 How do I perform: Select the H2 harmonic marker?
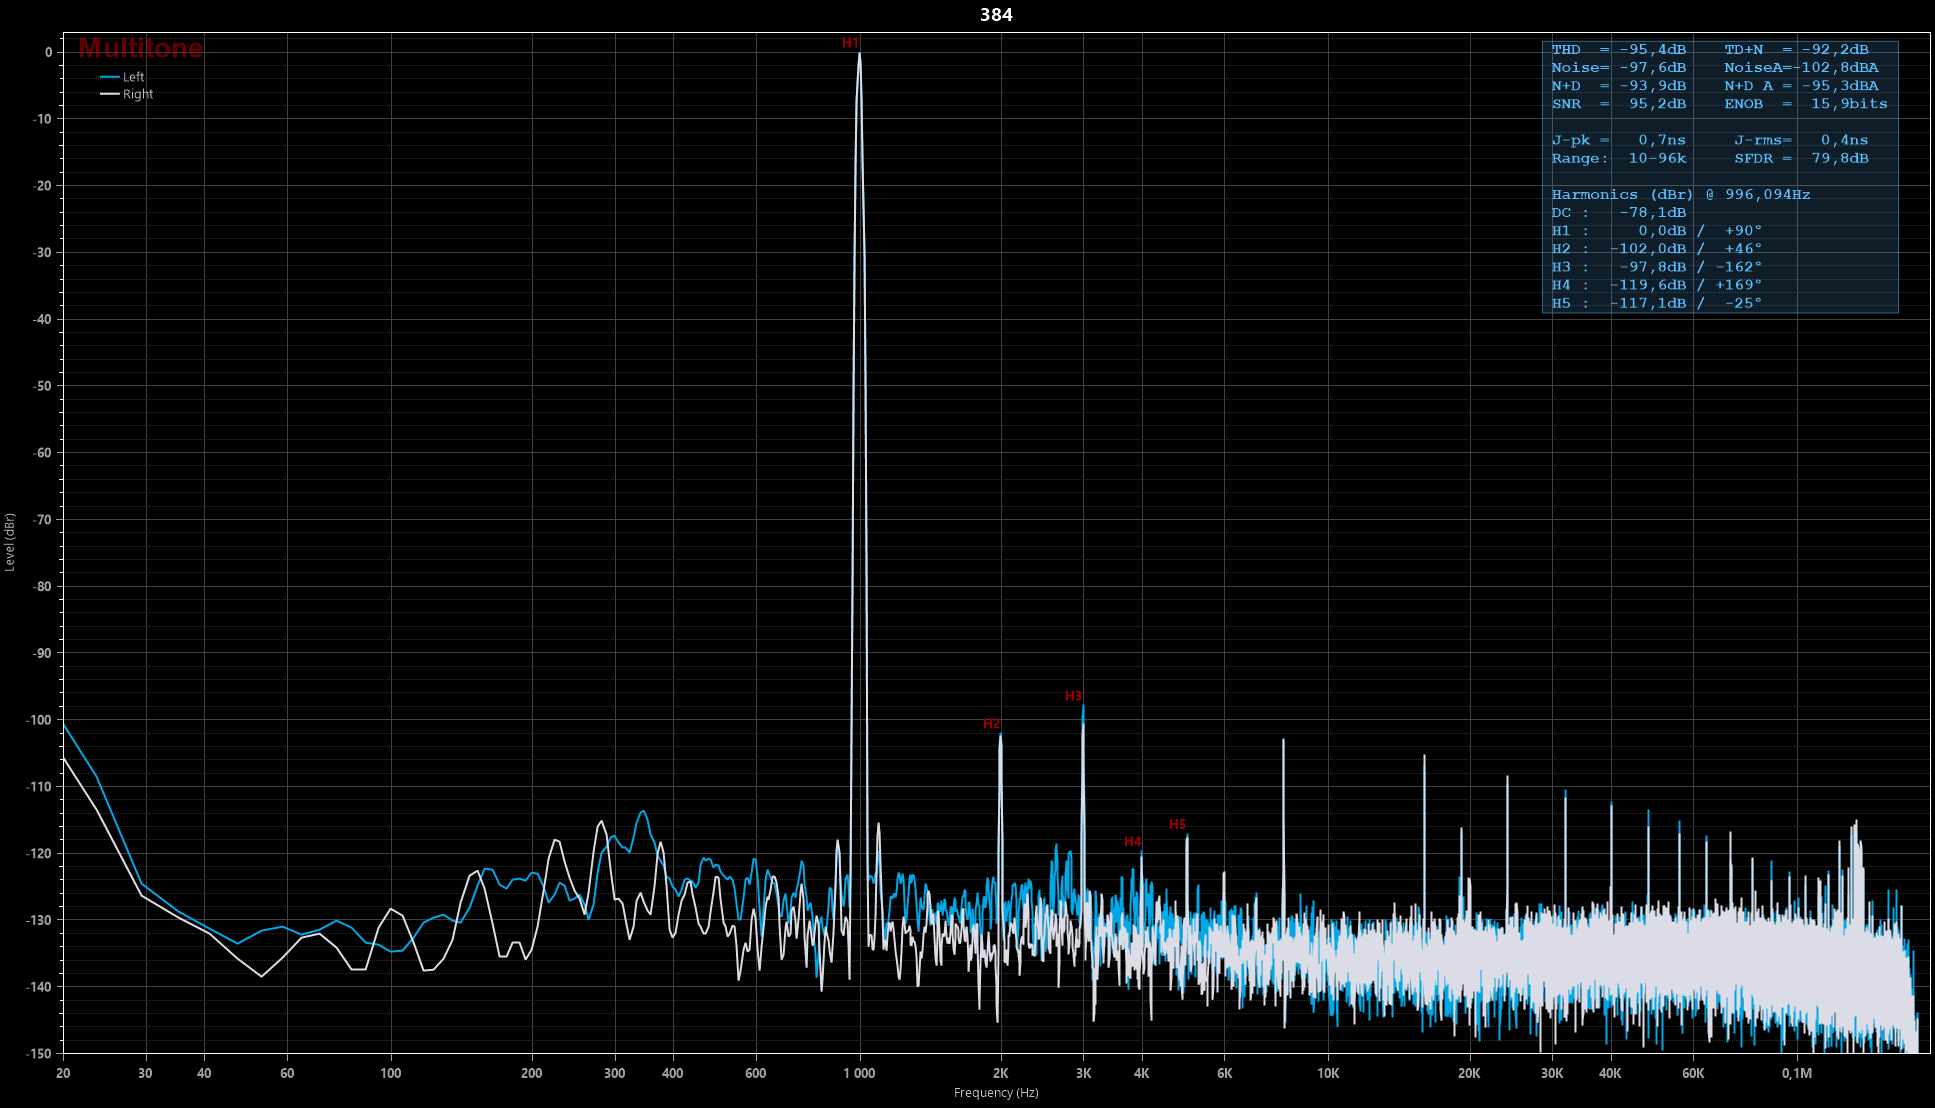(x=991, y=723)
